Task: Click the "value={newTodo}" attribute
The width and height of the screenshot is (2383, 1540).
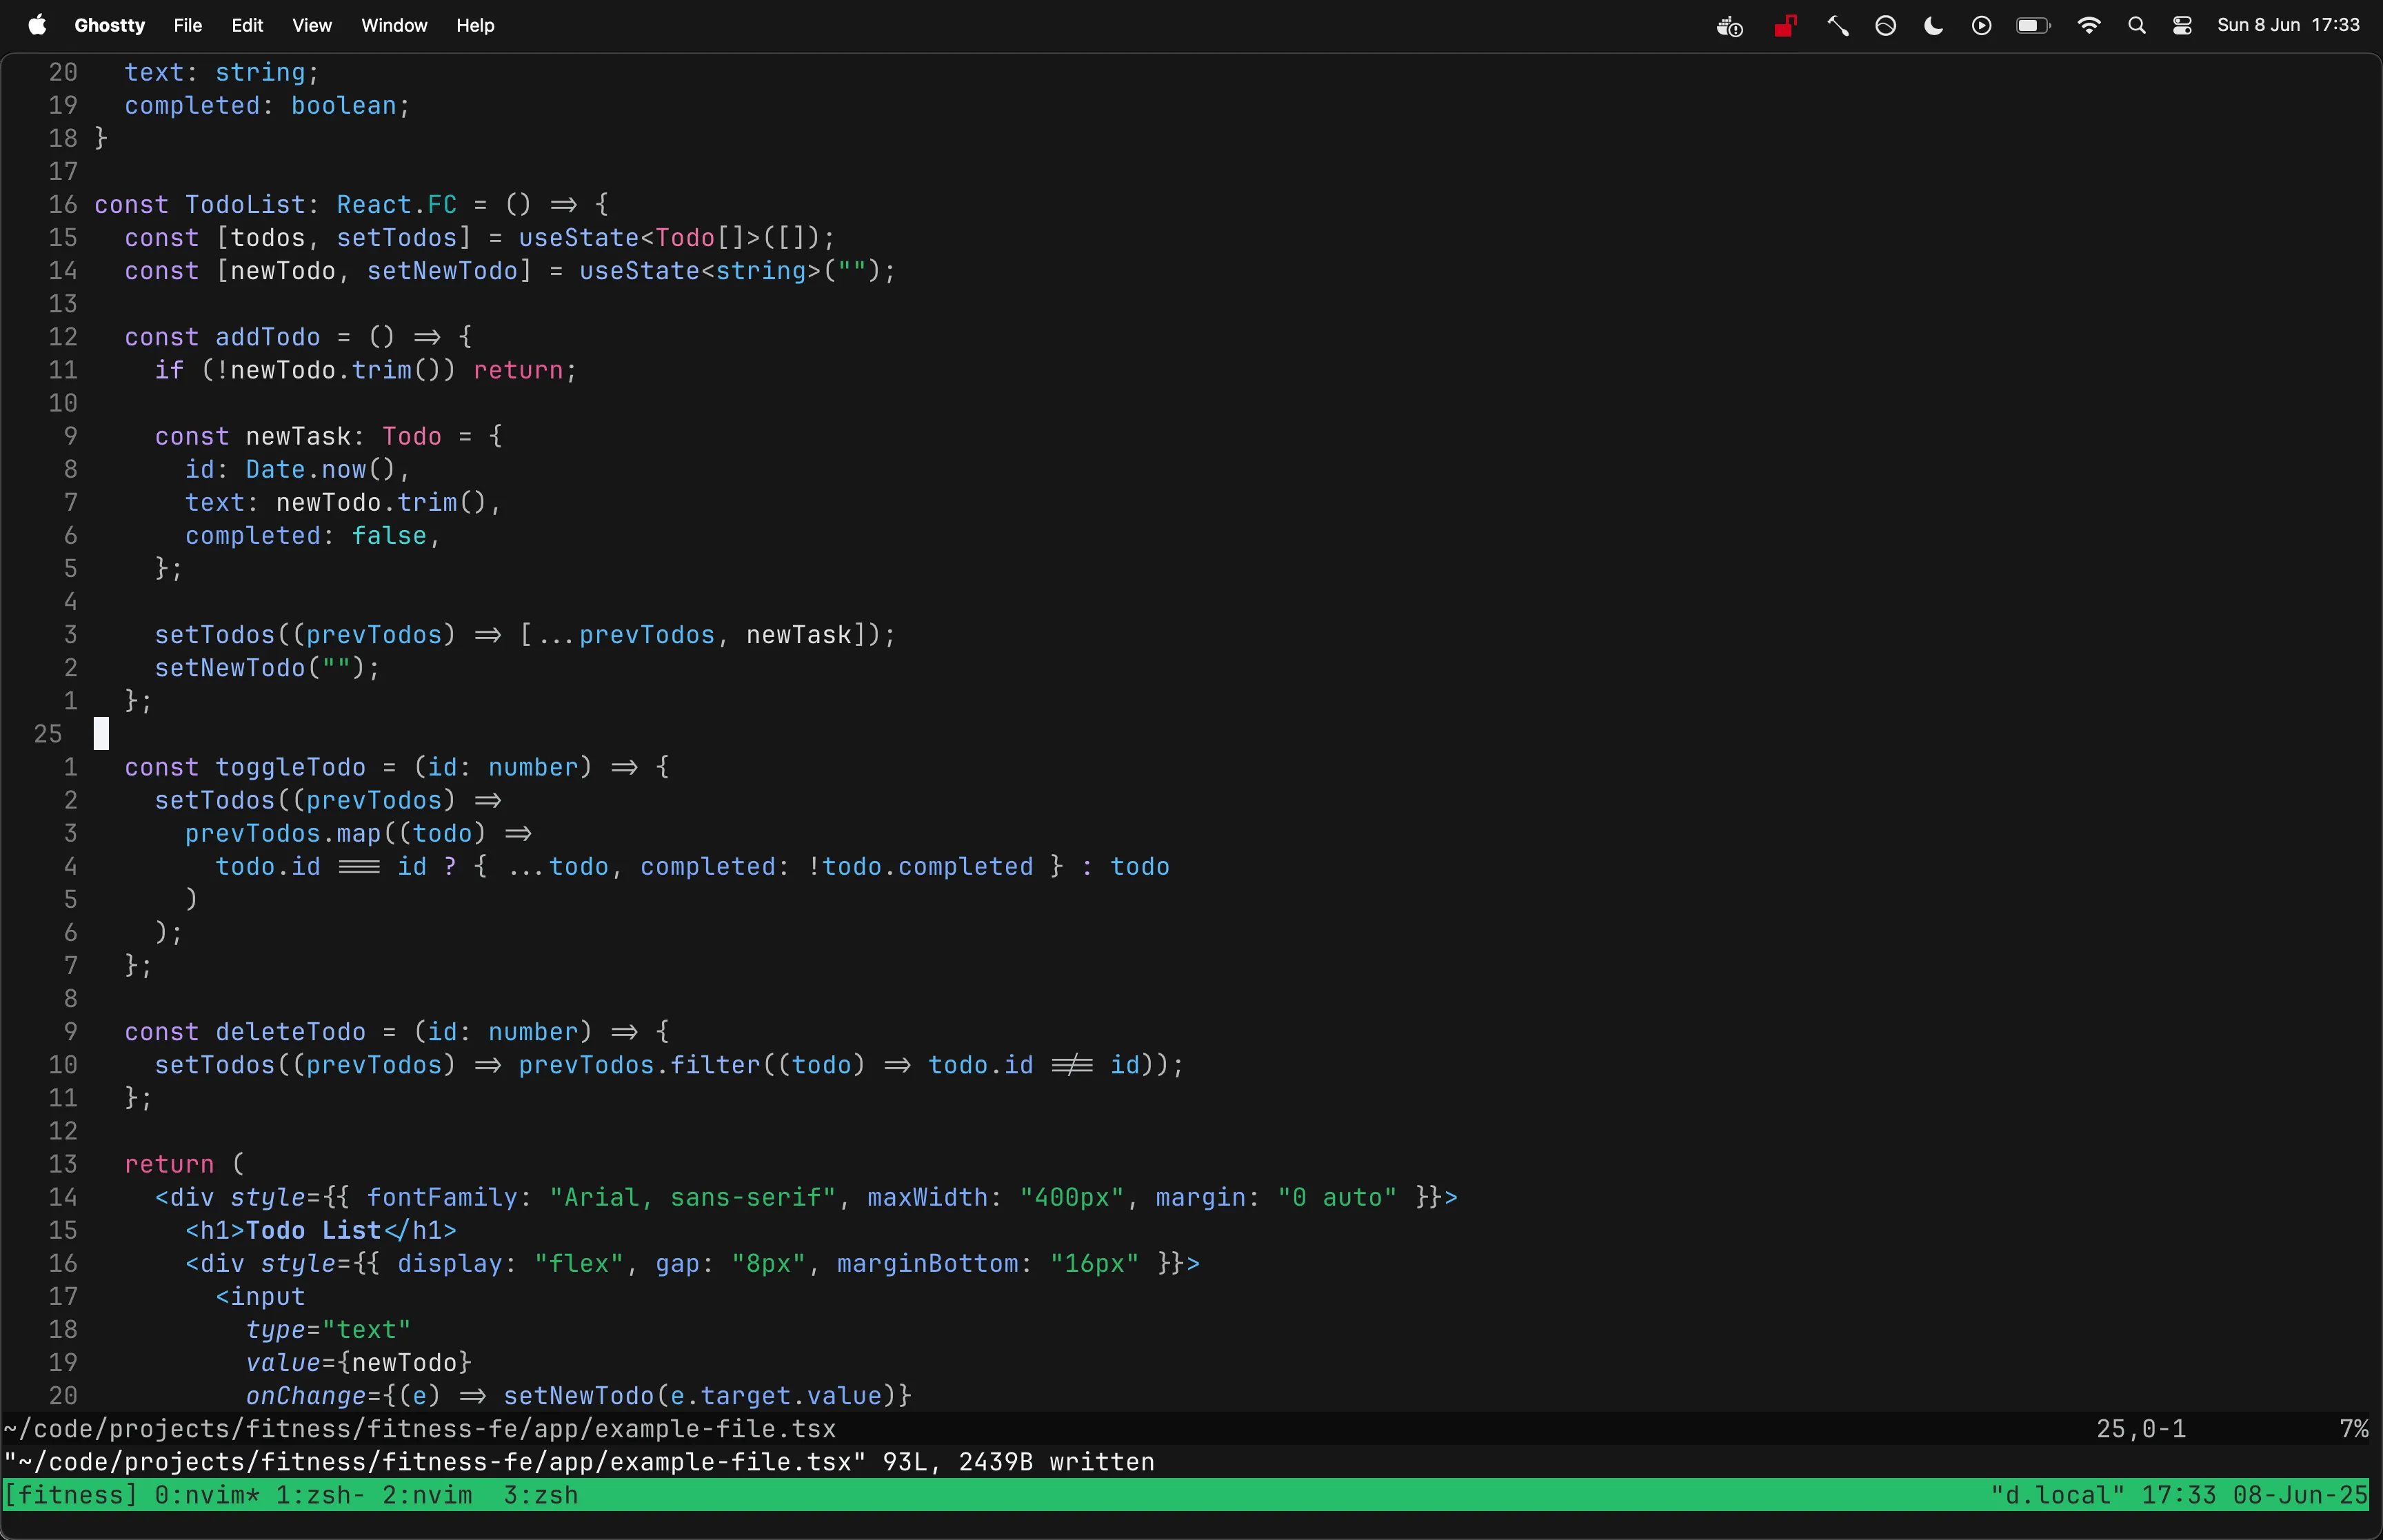Action: 358,1363
